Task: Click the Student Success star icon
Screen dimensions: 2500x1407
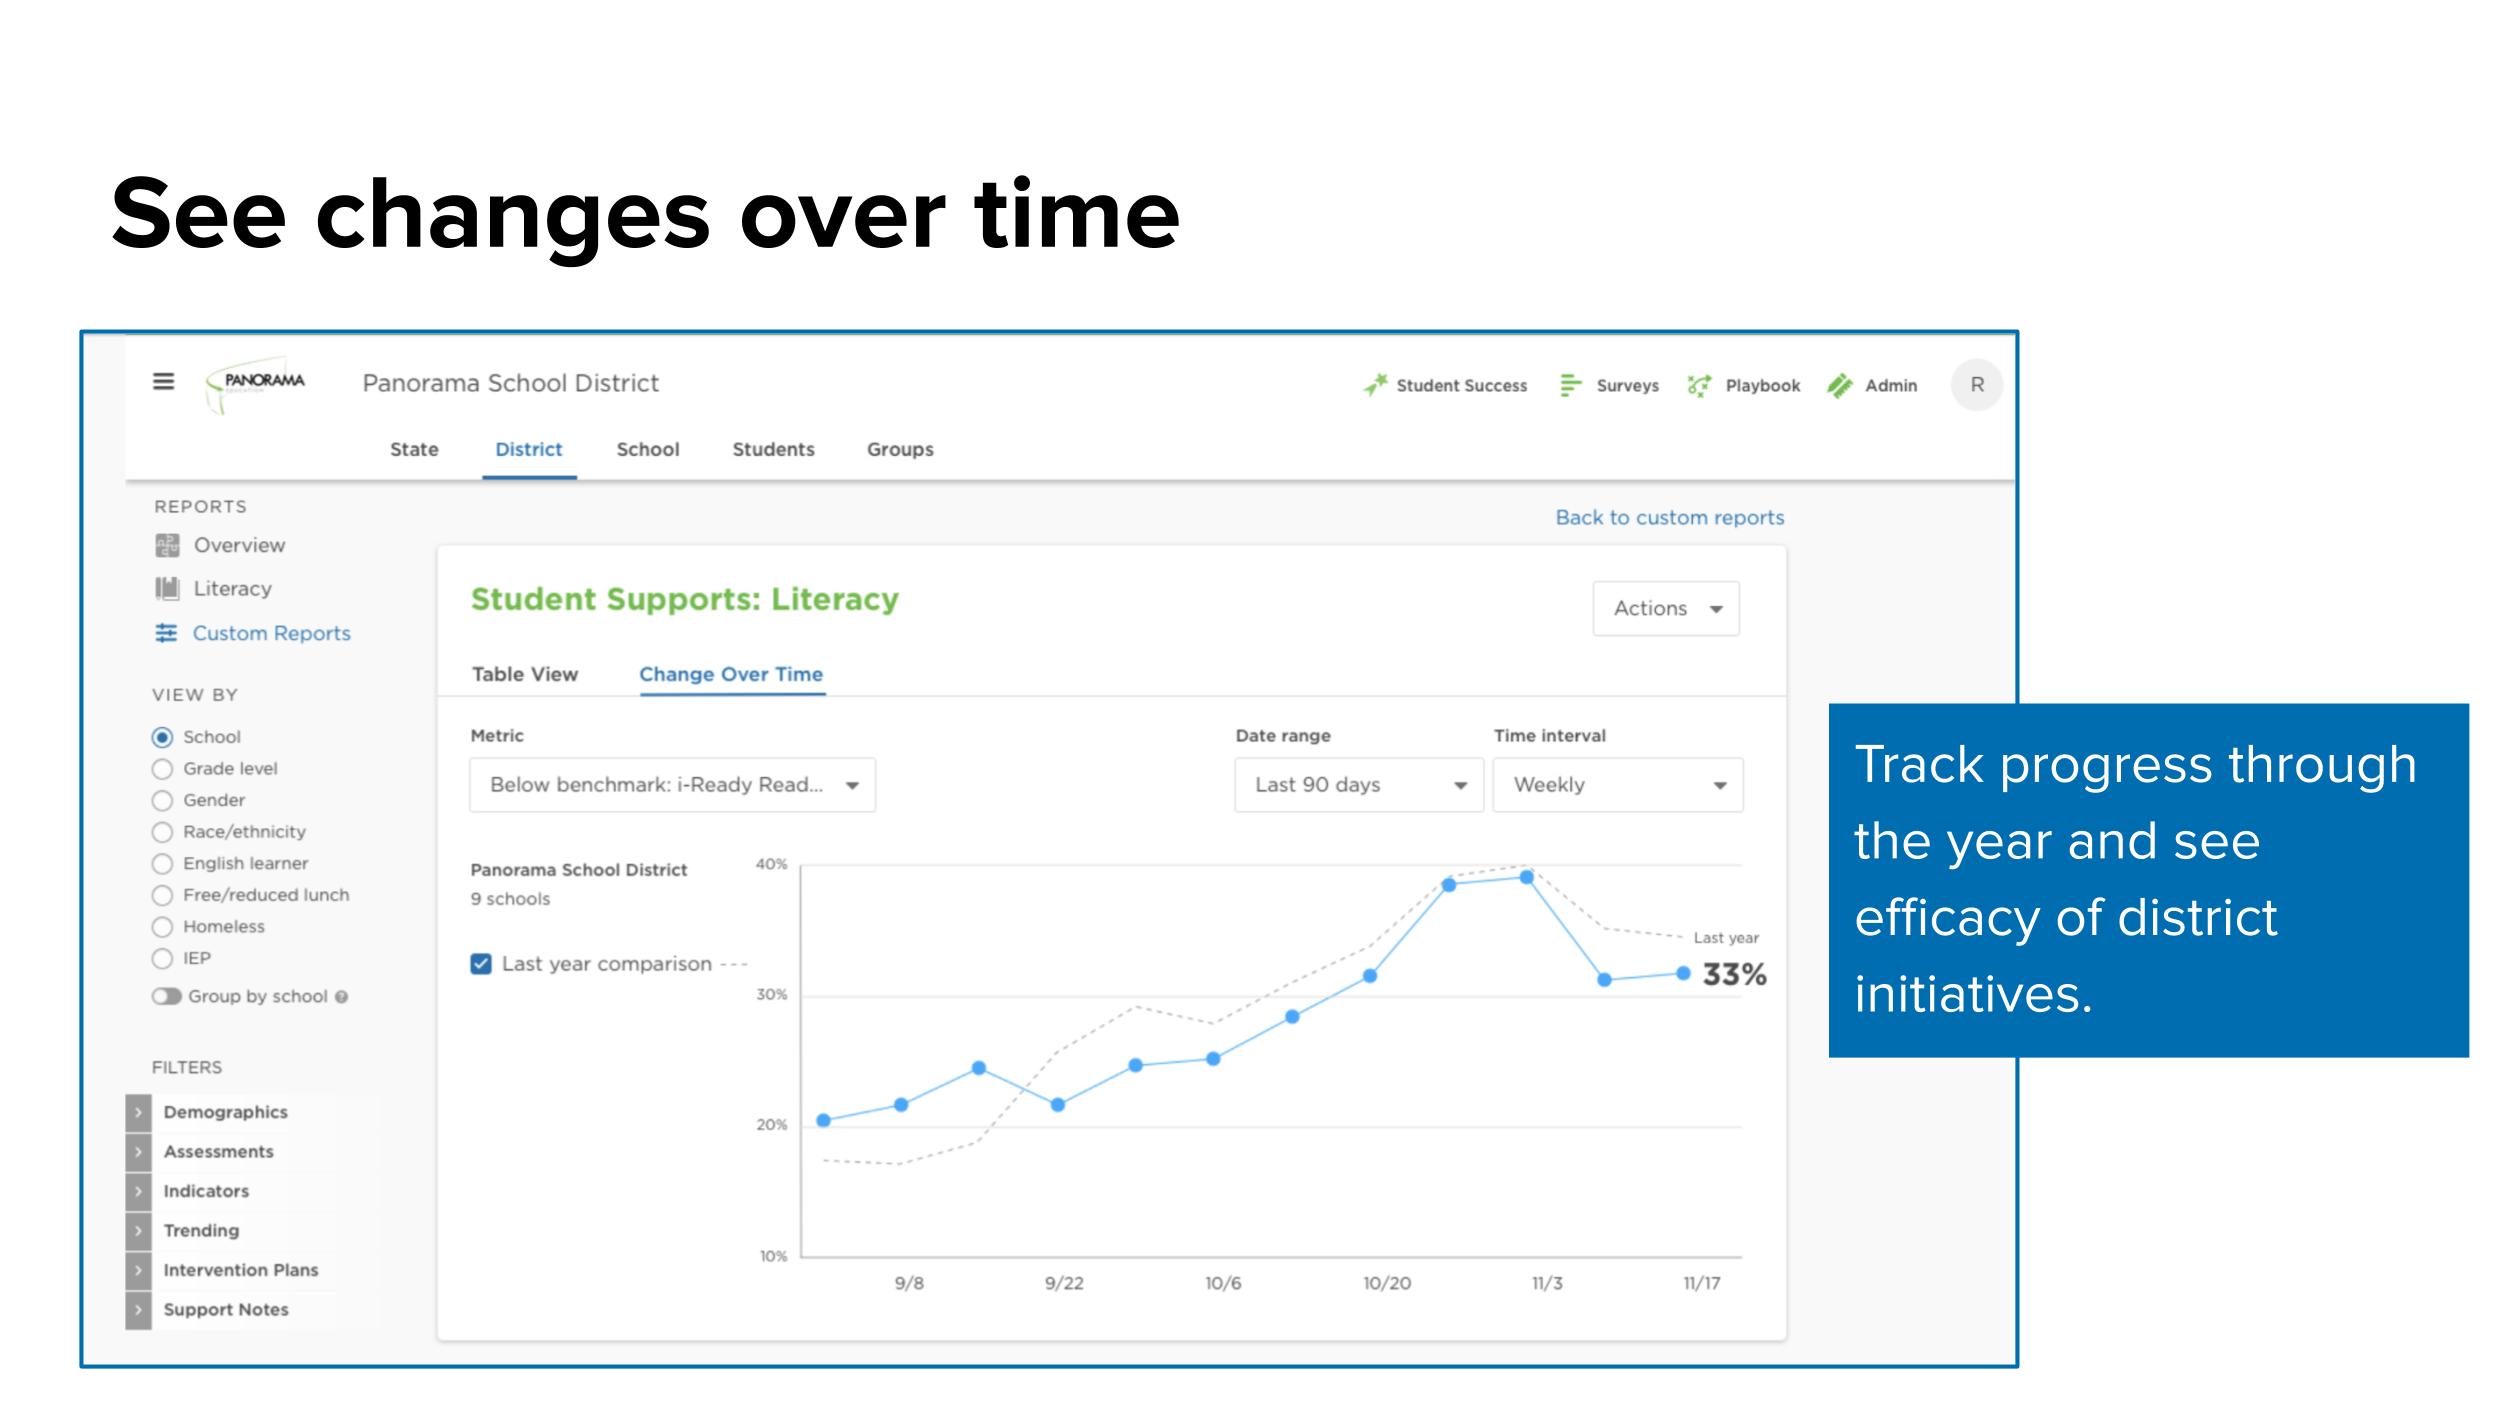Action: [1375, 385]
